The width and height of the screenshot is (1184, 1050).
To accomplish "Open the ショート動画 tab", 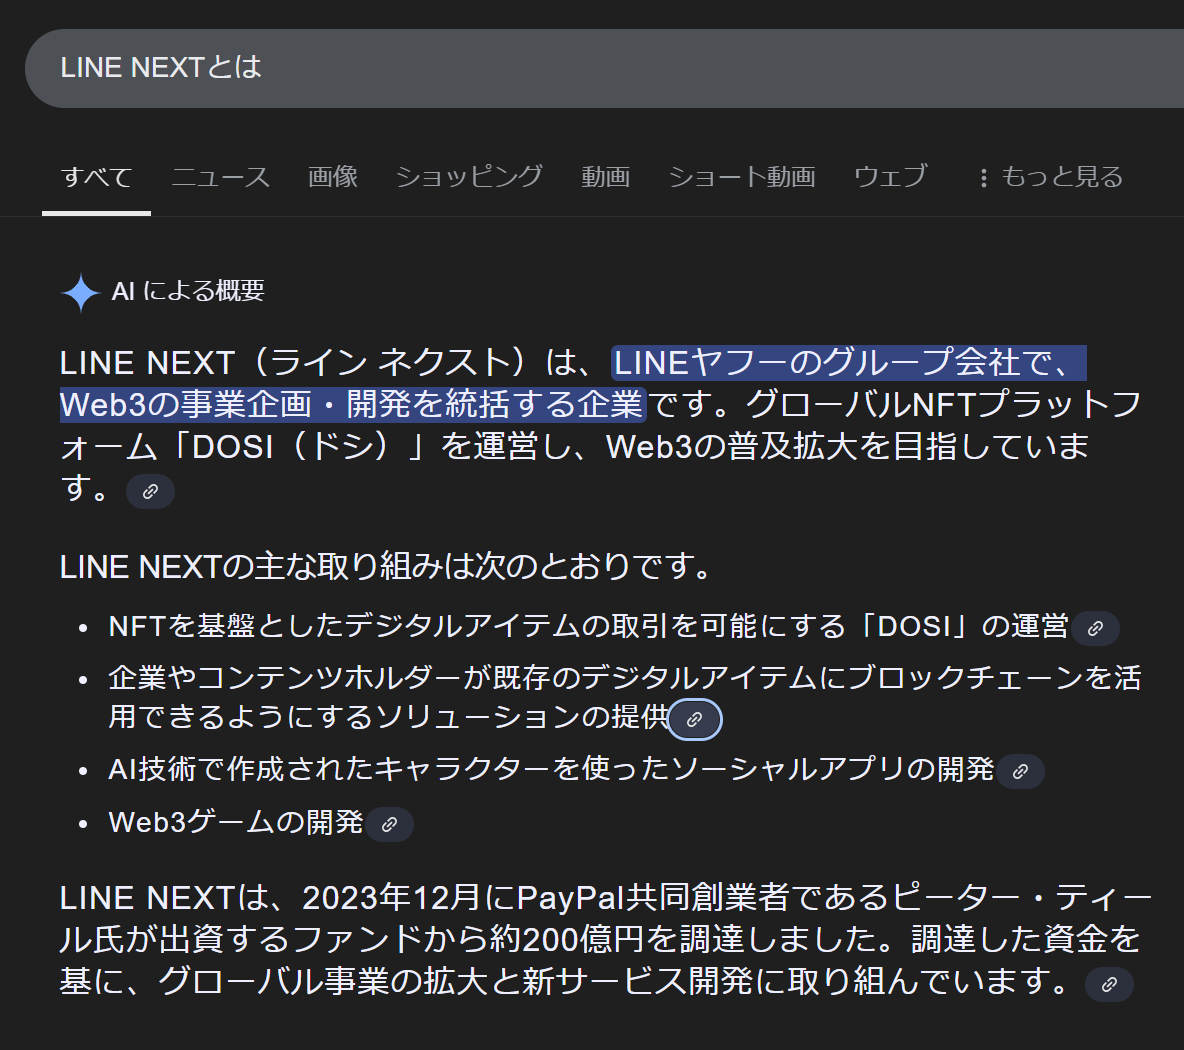I will click(x=741, y=177).
